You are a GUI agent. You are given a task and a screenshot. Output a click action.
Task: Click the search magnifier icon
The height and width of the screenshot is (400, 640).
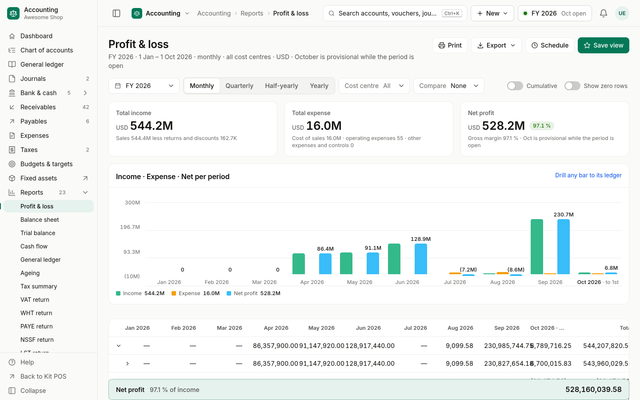[331, 13]
